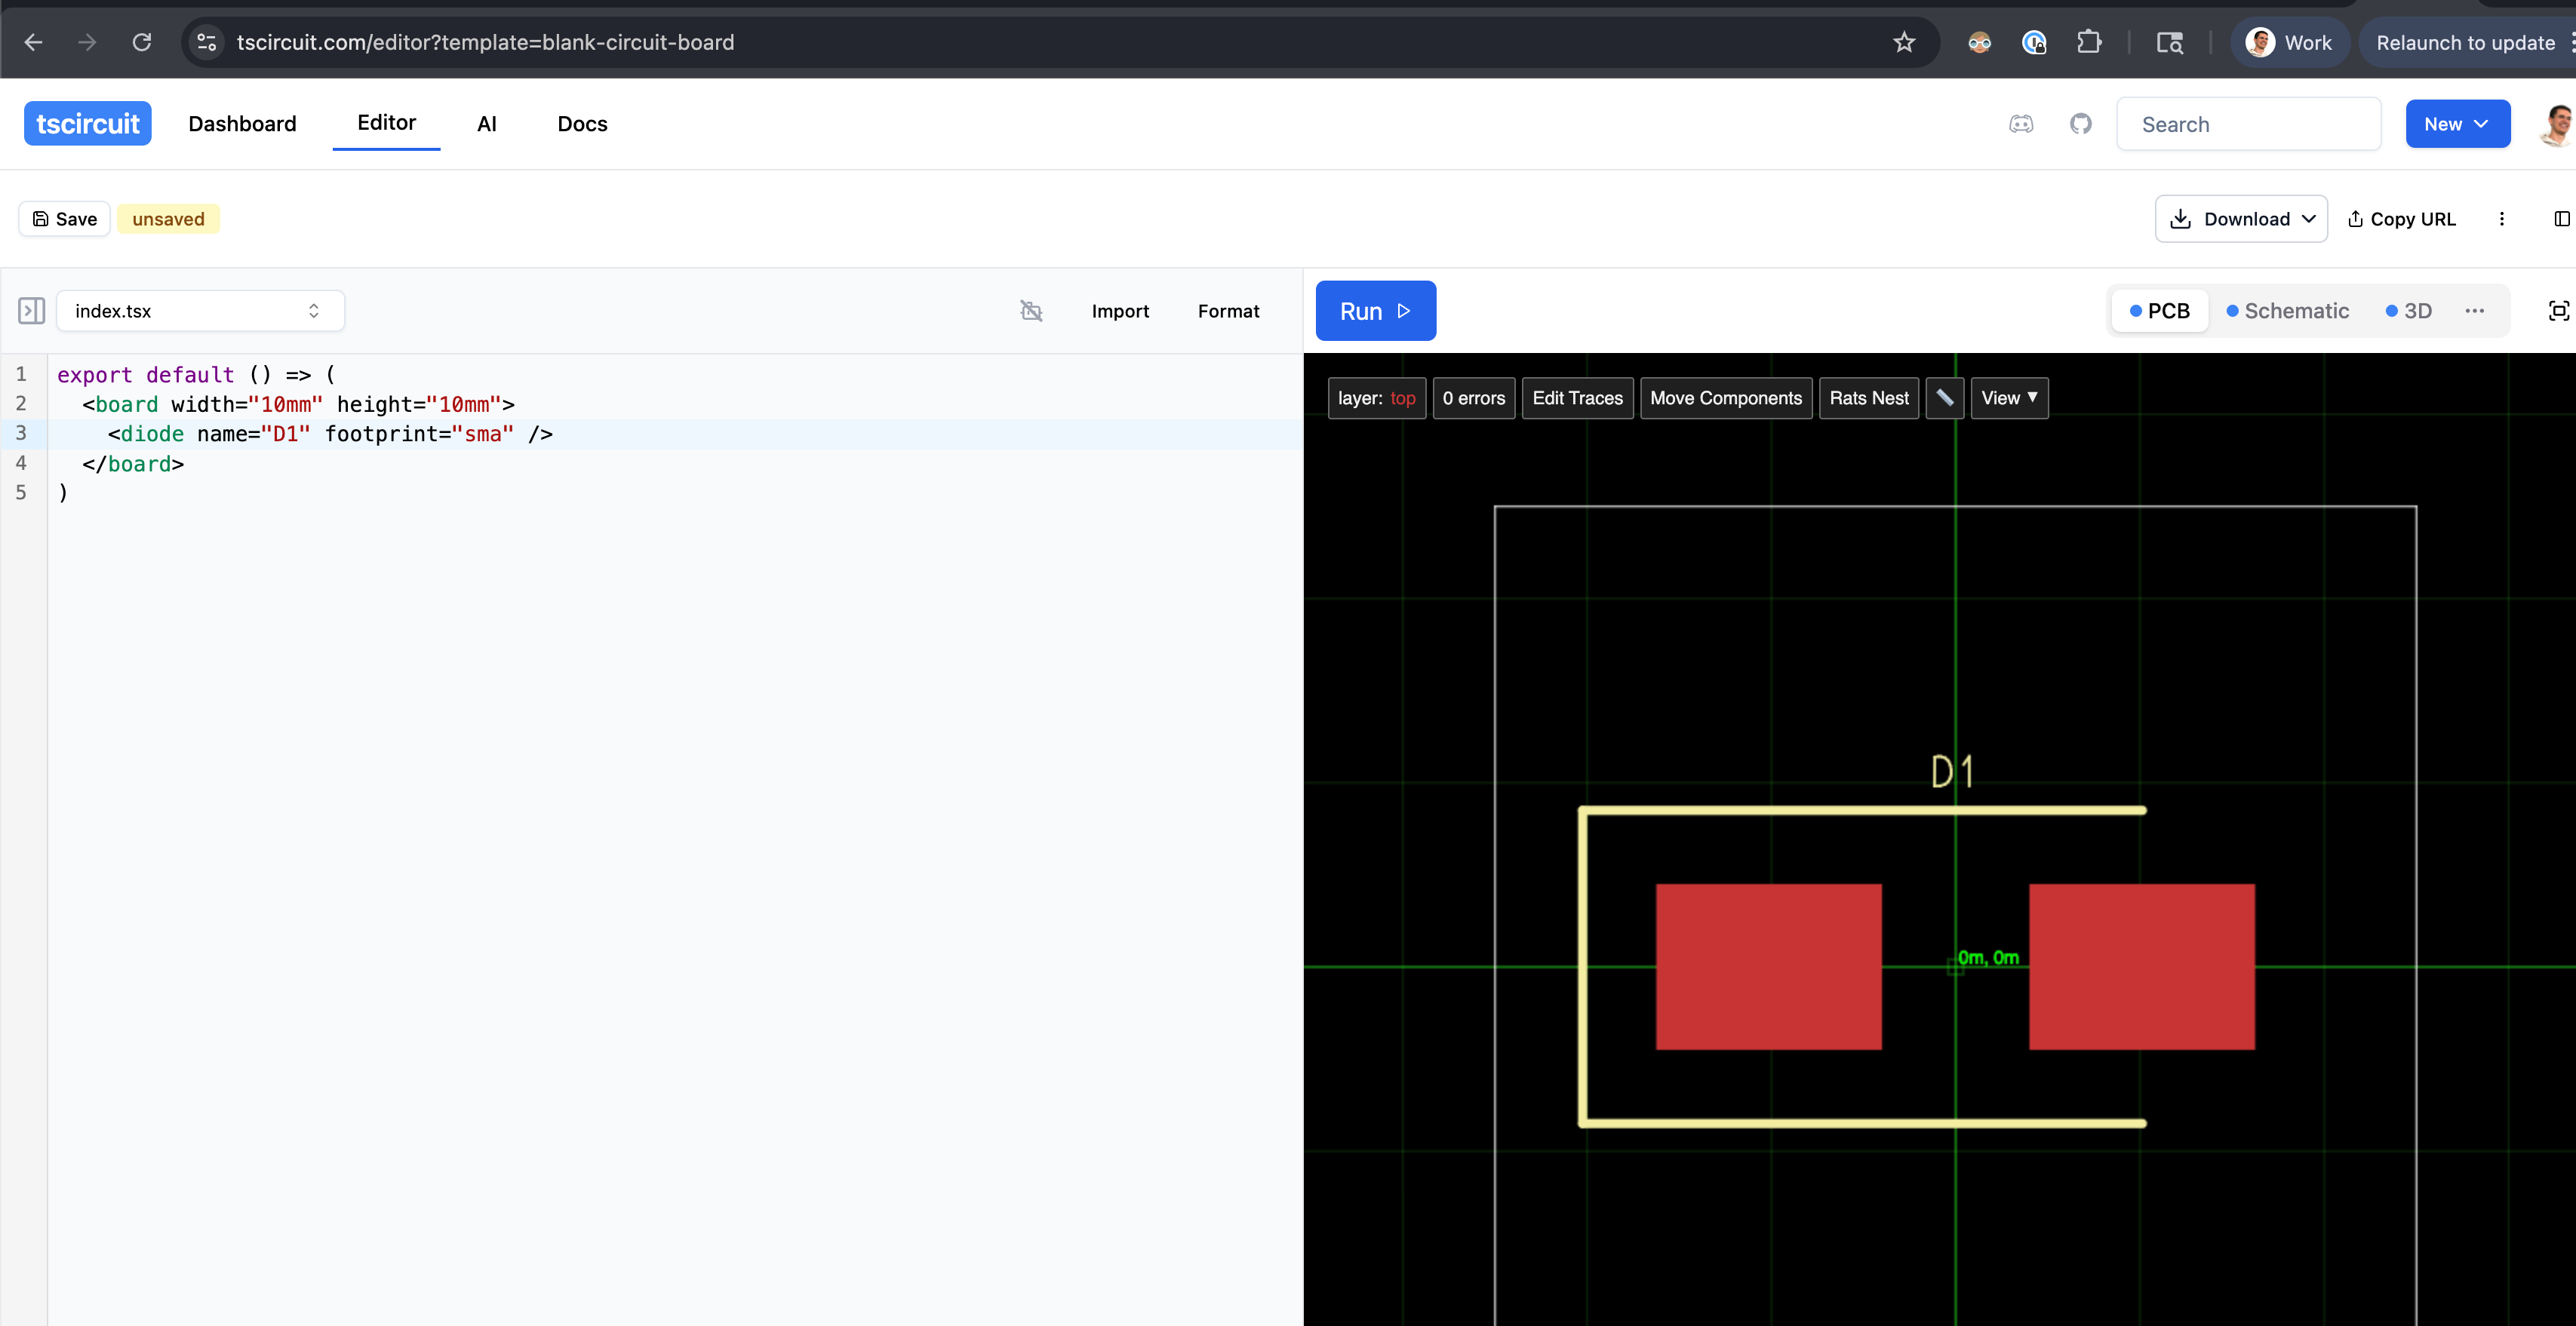The image size is (2576, 1326).
Task: Toggle the layer: top selector
Action: pyautogui.click(x=1376, y=398)
